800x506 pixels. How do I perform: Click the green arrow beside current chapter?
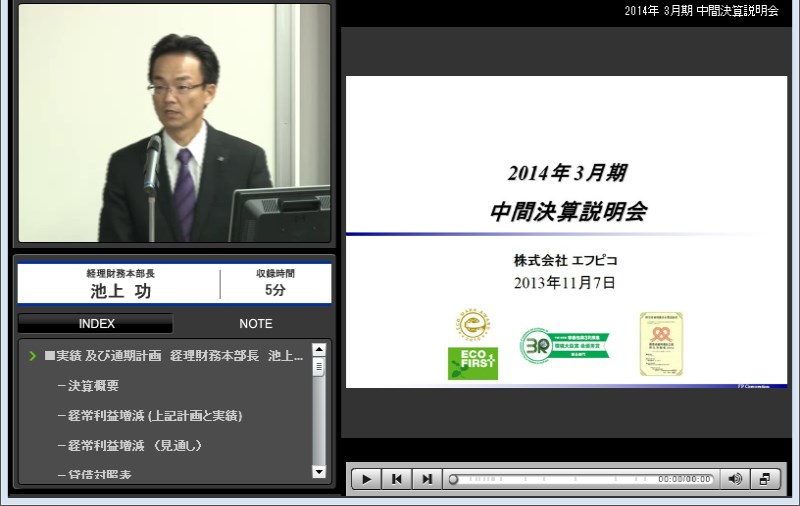(x=33, y=356)
